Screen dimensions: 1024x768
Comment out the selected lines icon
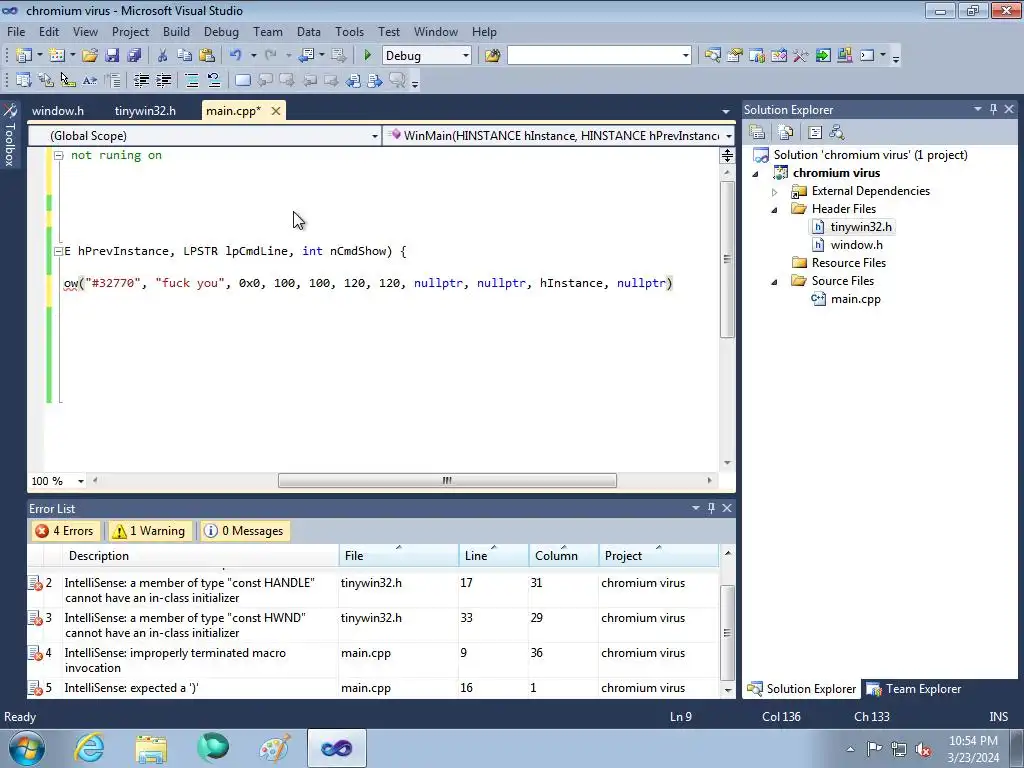[x=192, y=80]
